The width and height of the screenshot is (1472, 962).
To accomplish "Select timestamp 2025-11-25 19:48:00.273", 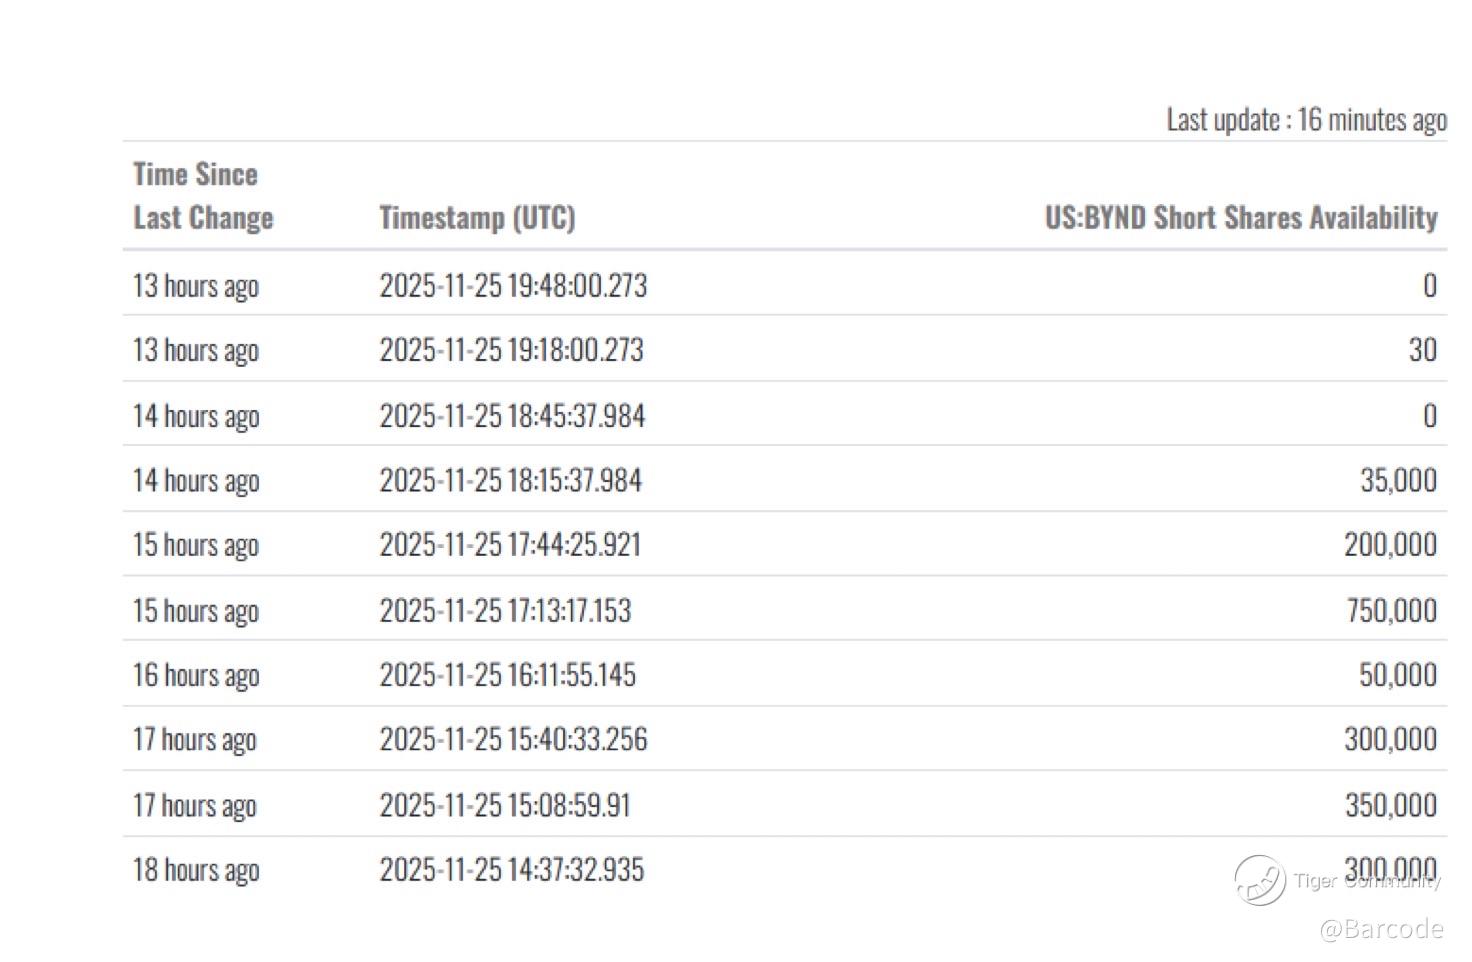I will [513, 286].
